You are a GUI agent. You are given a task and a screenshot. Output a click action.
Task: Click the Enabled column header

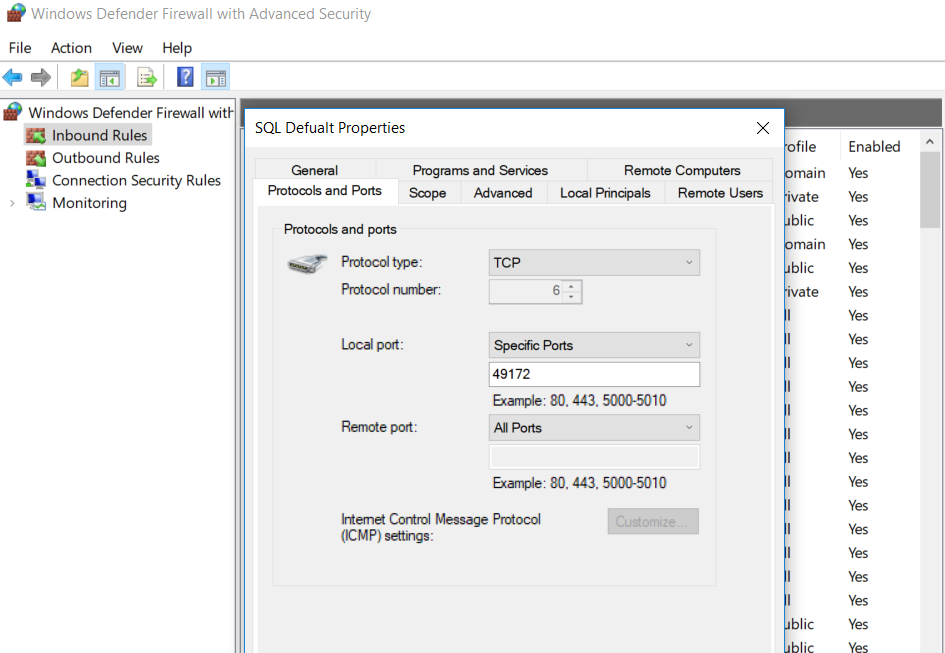[874, 147]
